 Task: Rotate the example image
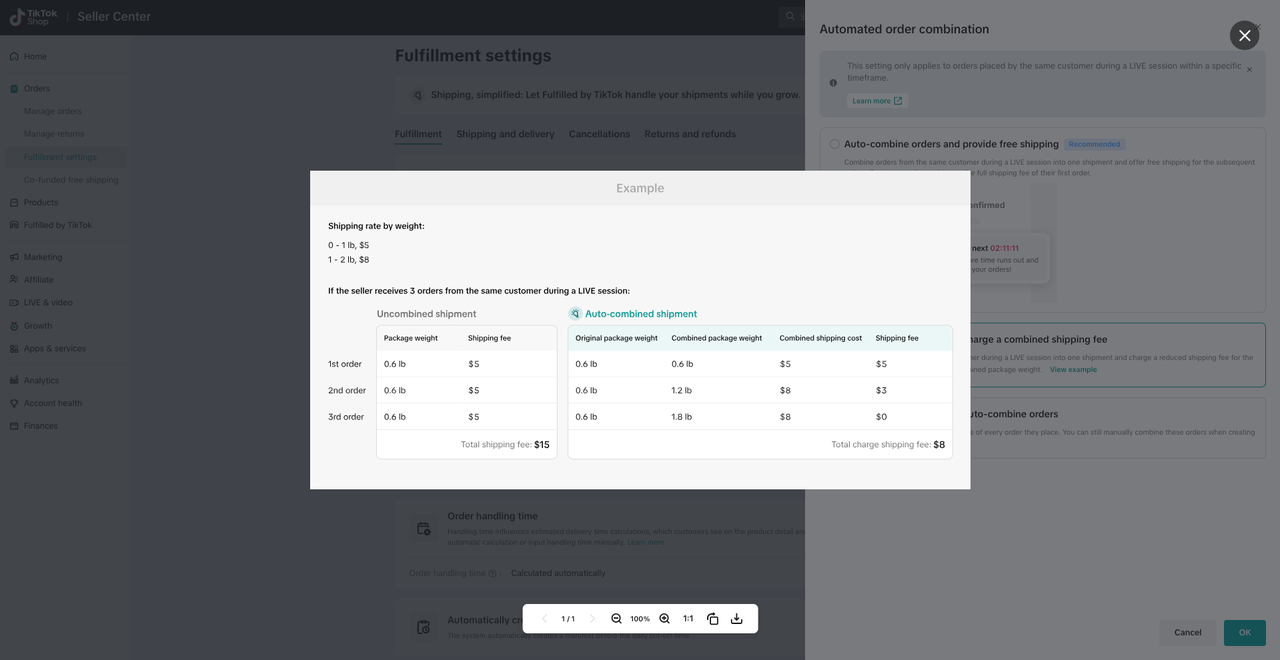713,619
